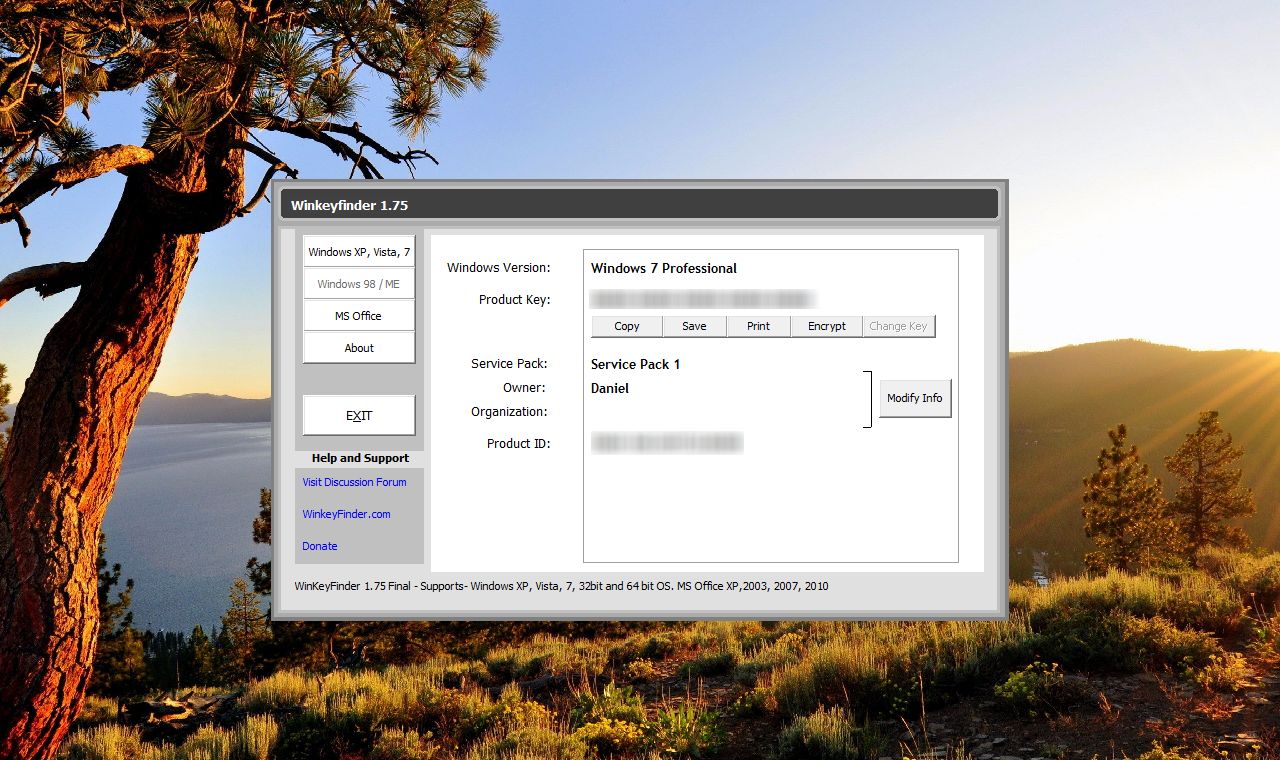Select the Windows XP, Vista, 7 tab
This screenshot has height=760, width=1280.
[359, 252]
